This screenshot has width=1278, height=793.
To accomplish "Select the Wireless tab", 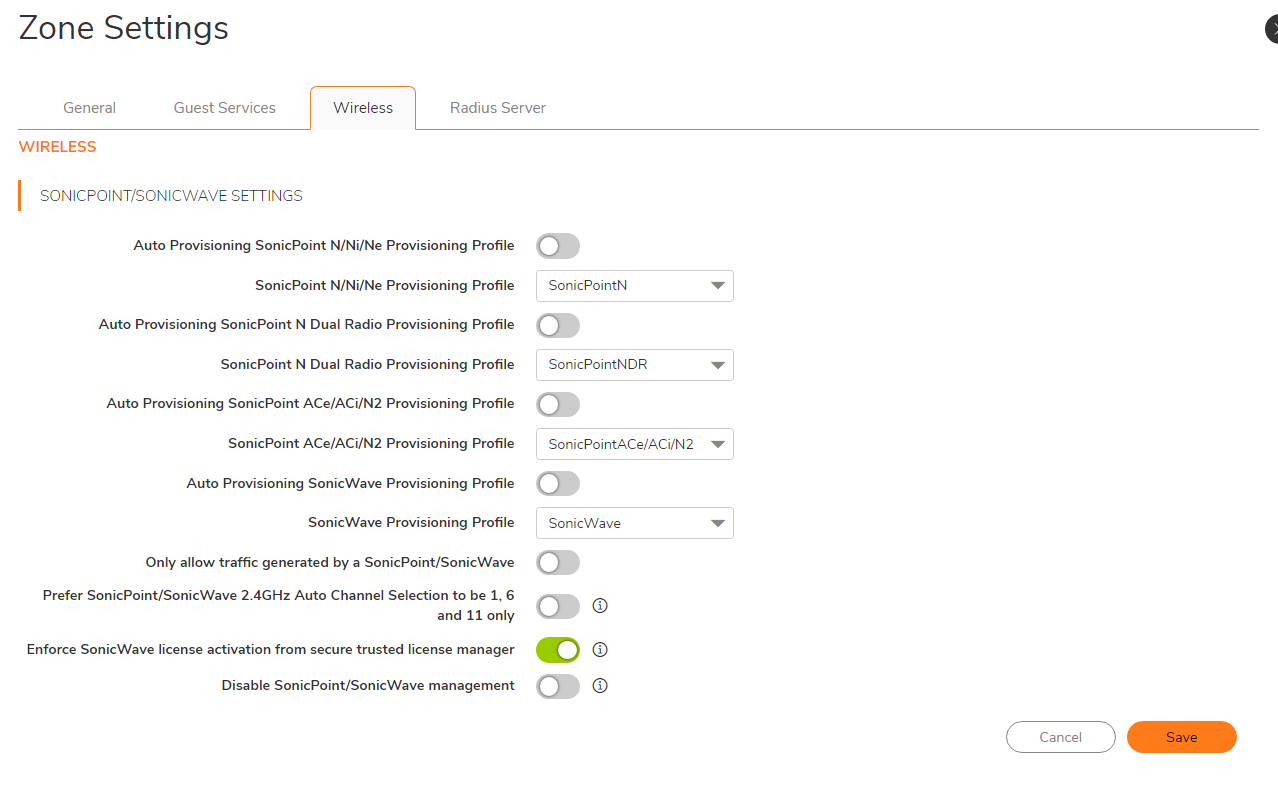I will point(363,108).
